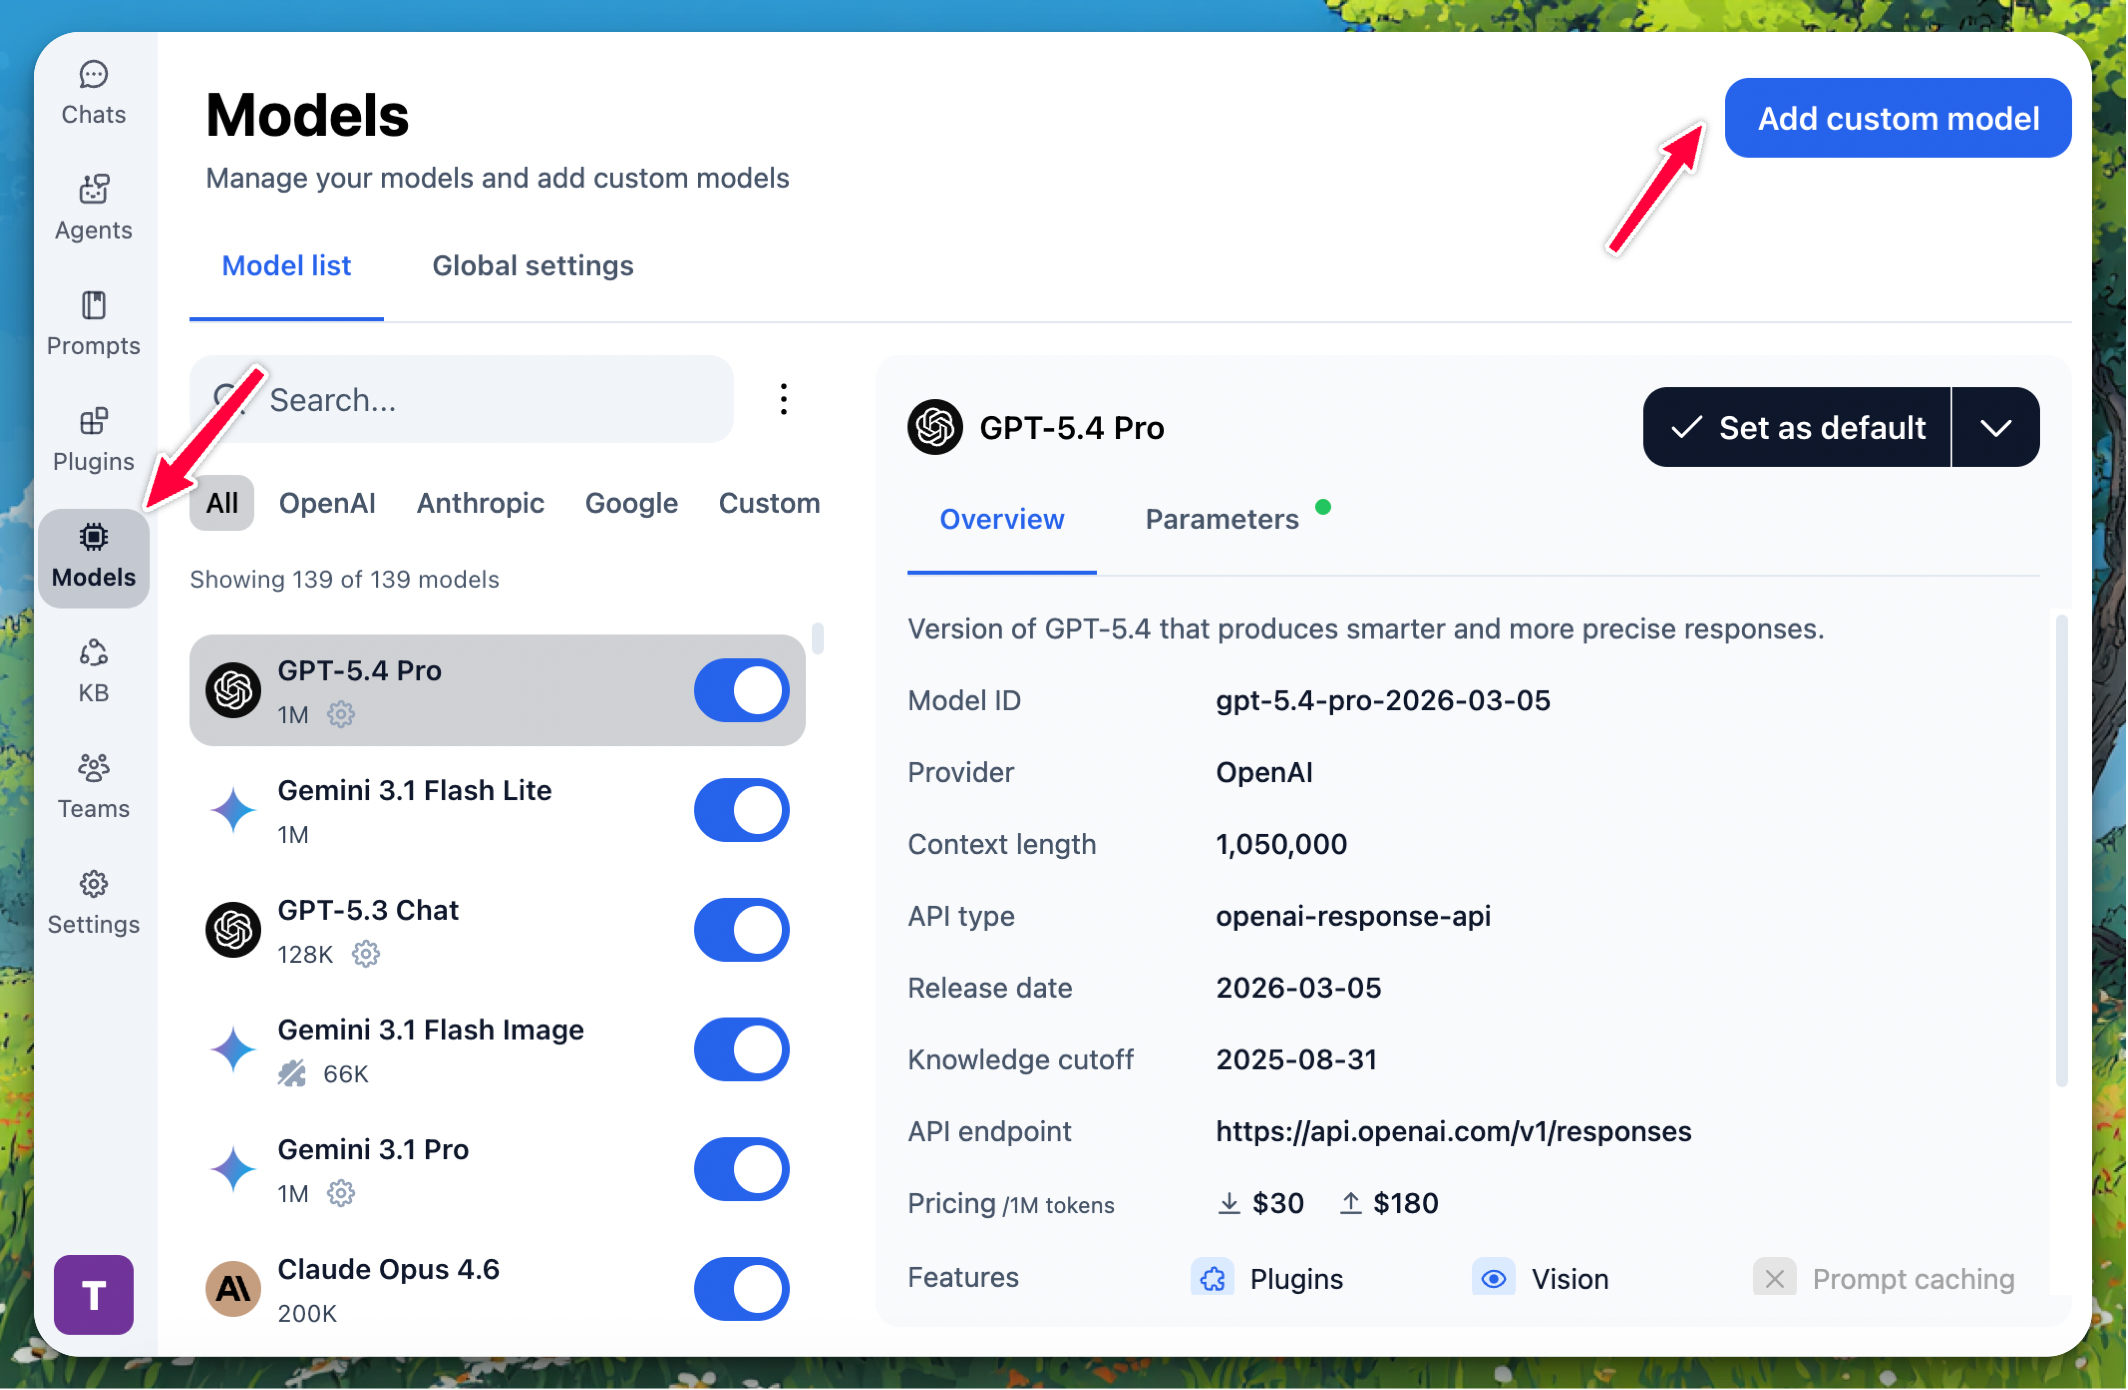Click the Set as default button

[x=1797, y=428]
